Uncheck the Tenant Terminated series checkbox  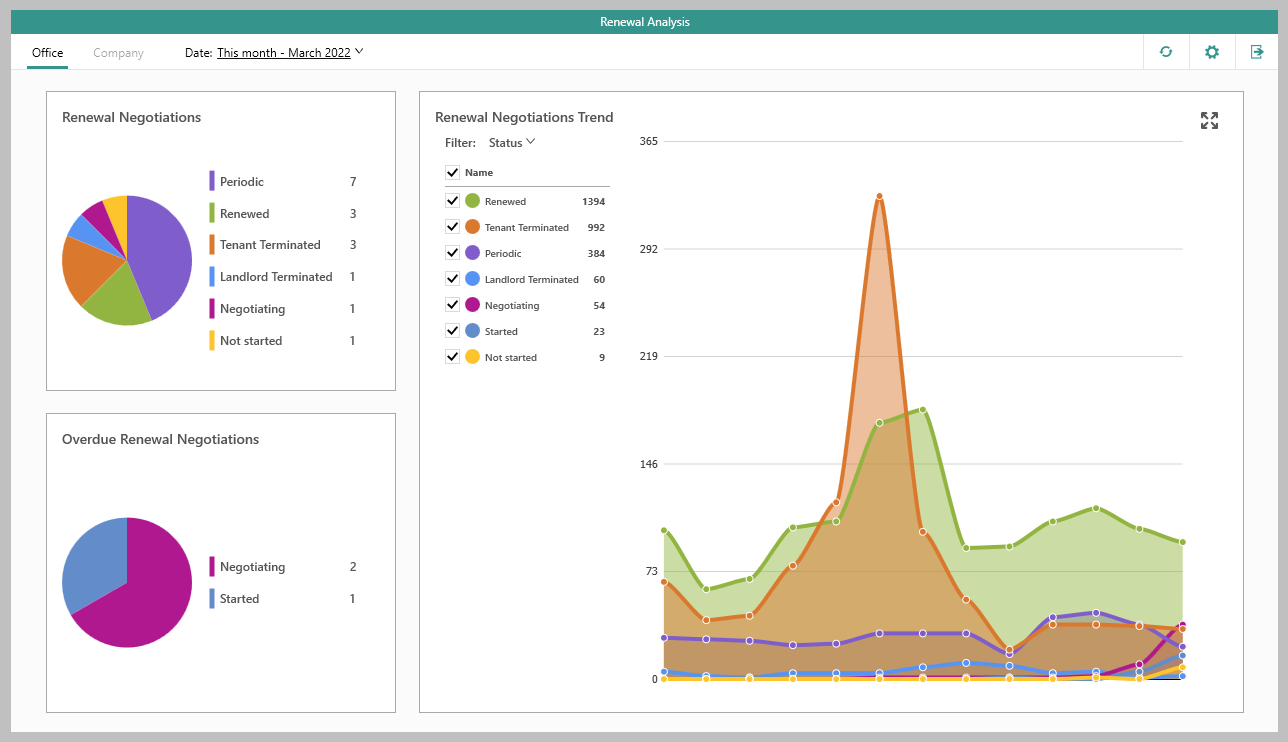coord(452,227)
